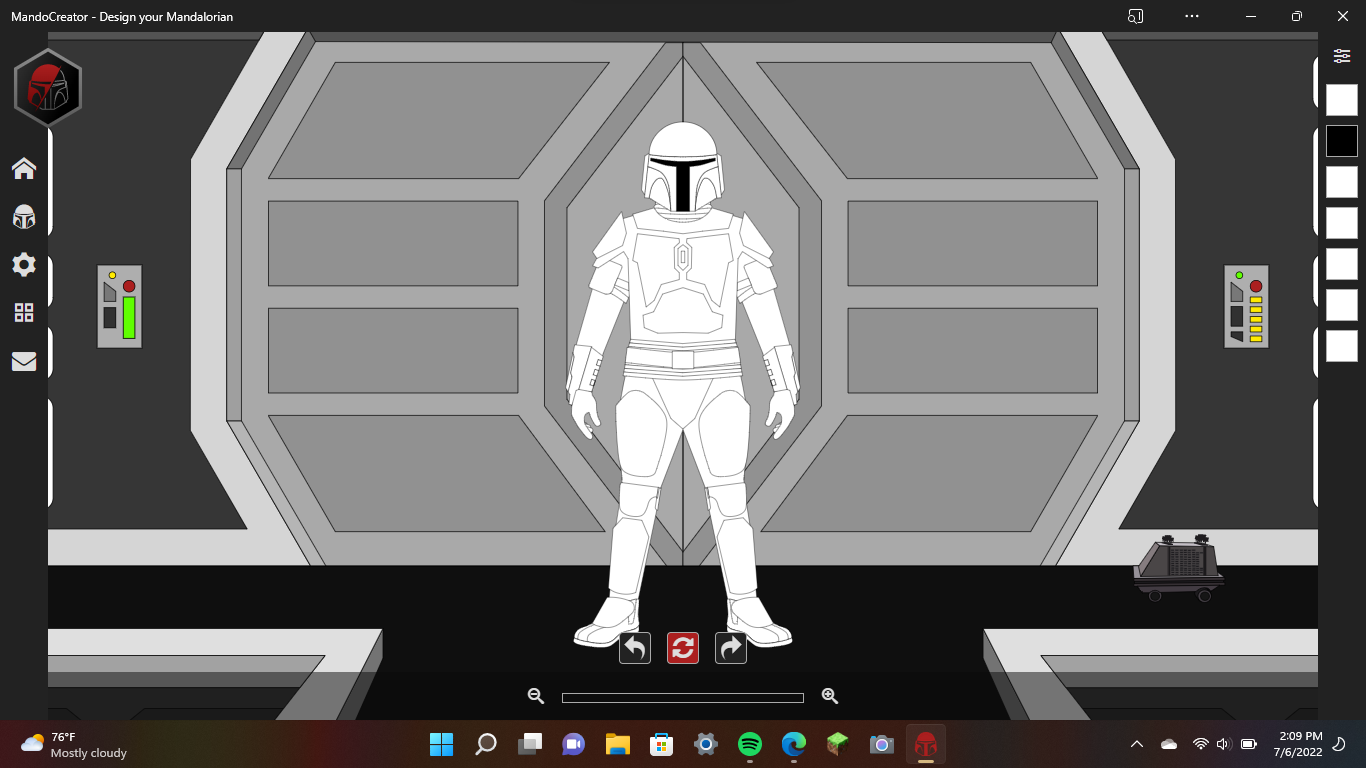Select the chest armor plate on figure
This screenshot has height=768, width=1366.
click(683, 272)
